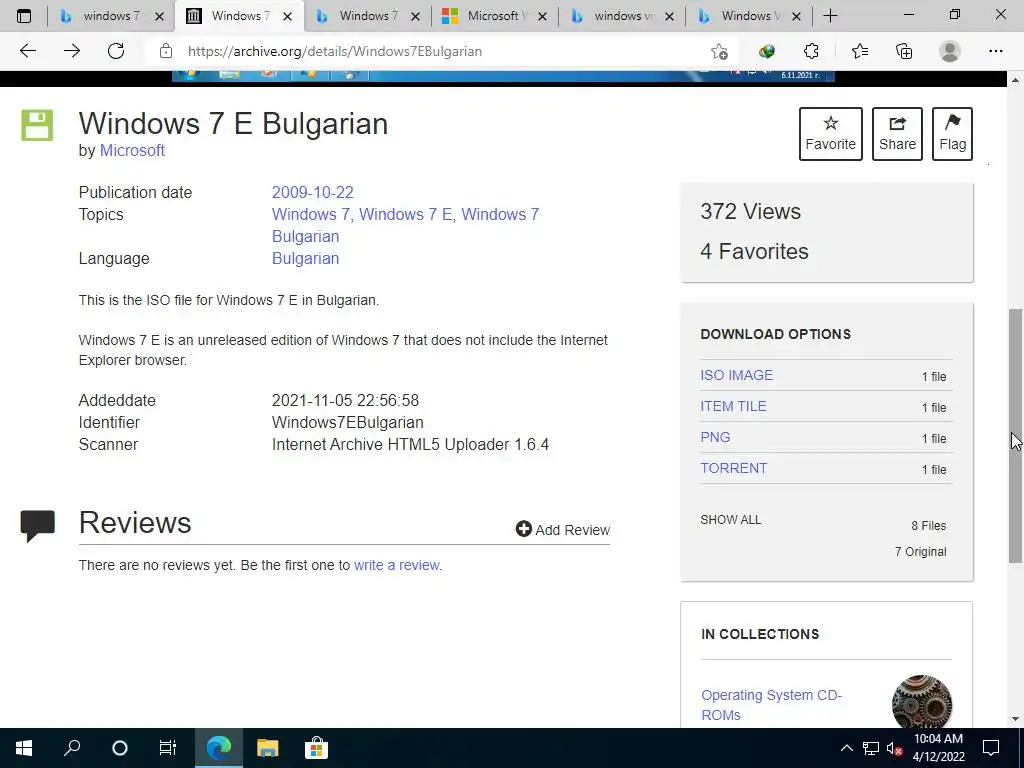Open the globe extension icon in toolbar

pos(767,51)
